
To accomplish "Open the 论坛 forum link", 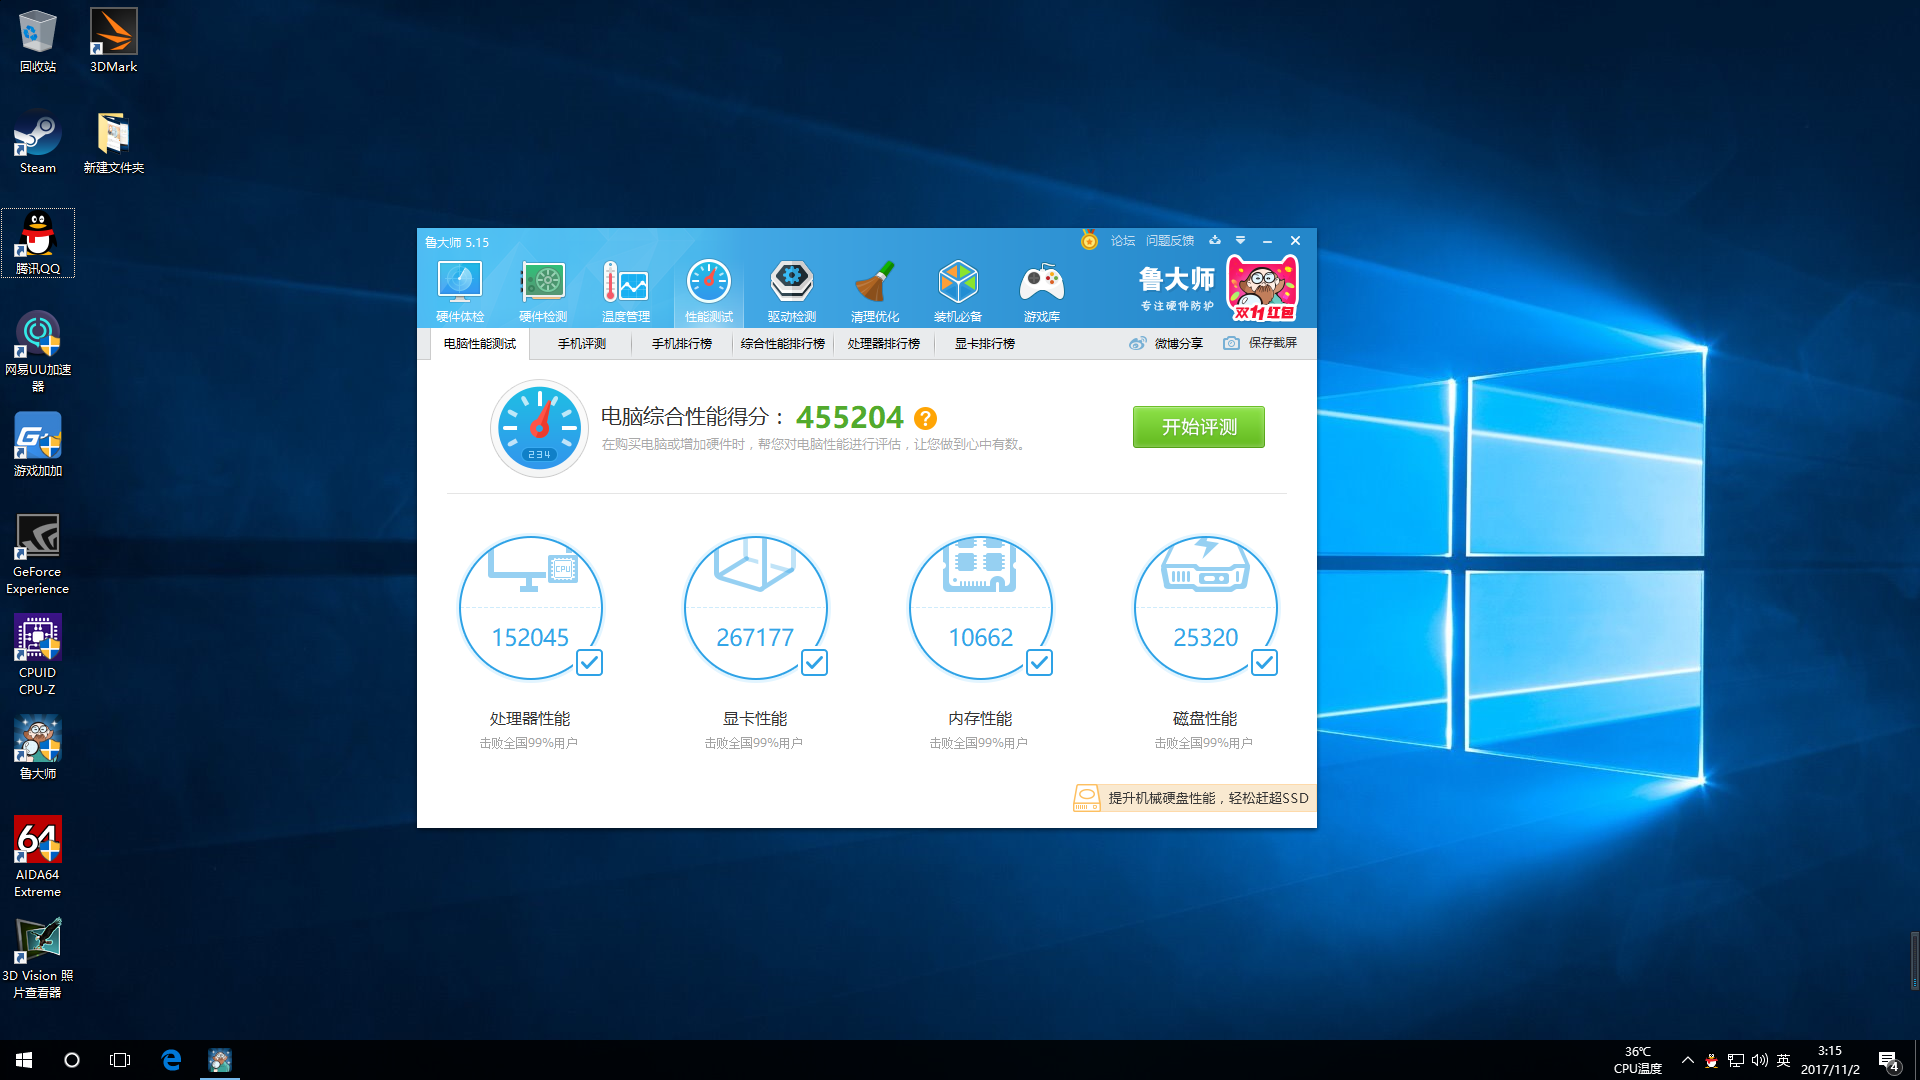I will [x=1123, y=240].
